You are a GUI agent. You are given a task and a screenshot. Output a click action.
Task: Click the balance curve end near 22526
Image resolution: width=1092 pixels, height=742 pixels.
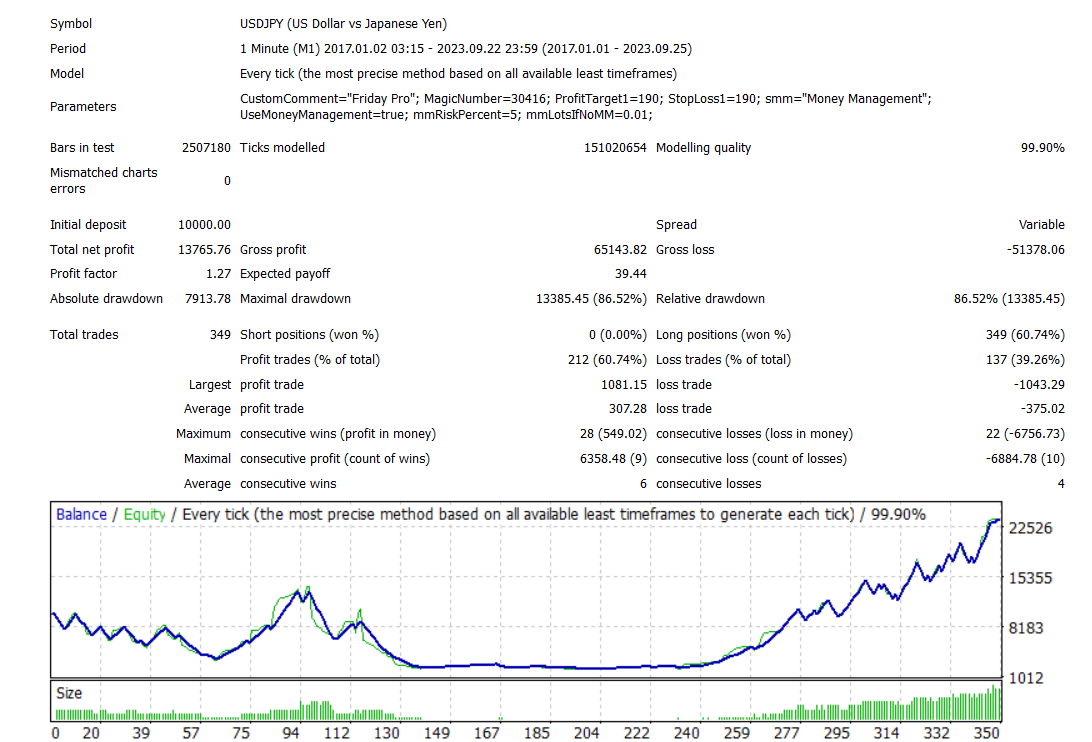click(x=998, y=520)
